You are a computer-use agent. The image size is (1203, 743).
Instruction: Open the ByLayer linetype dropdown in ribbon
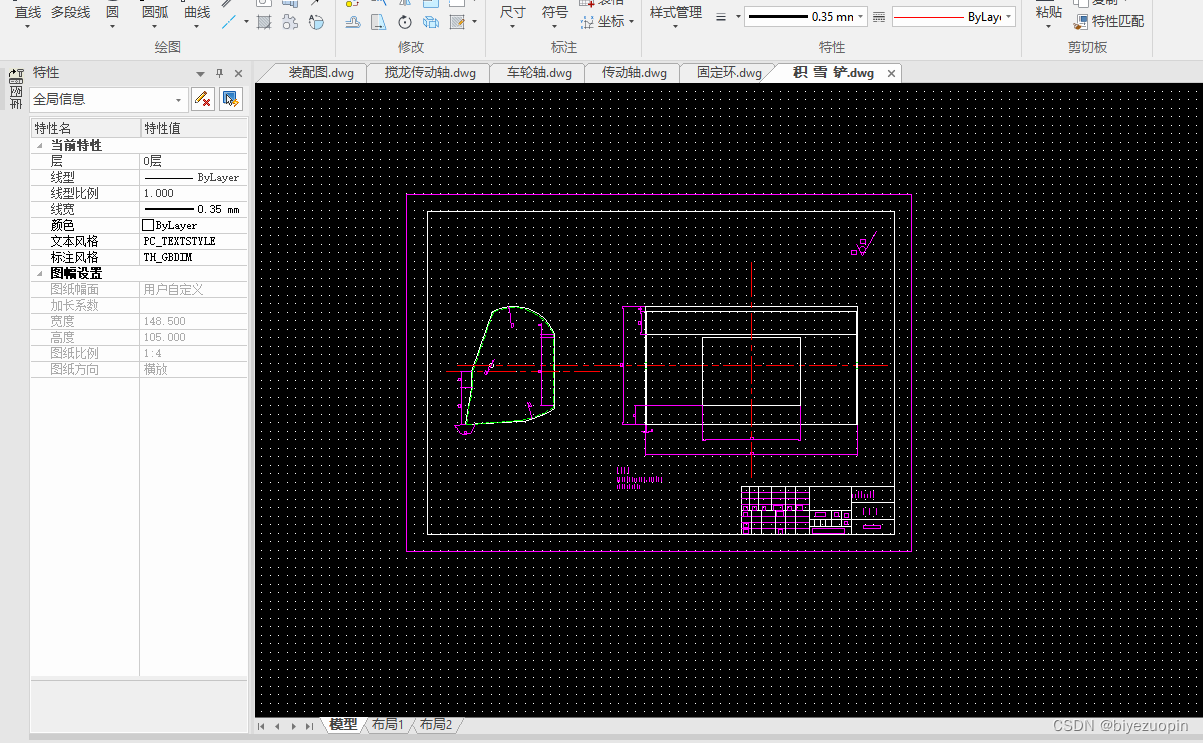click(1008, 17)
